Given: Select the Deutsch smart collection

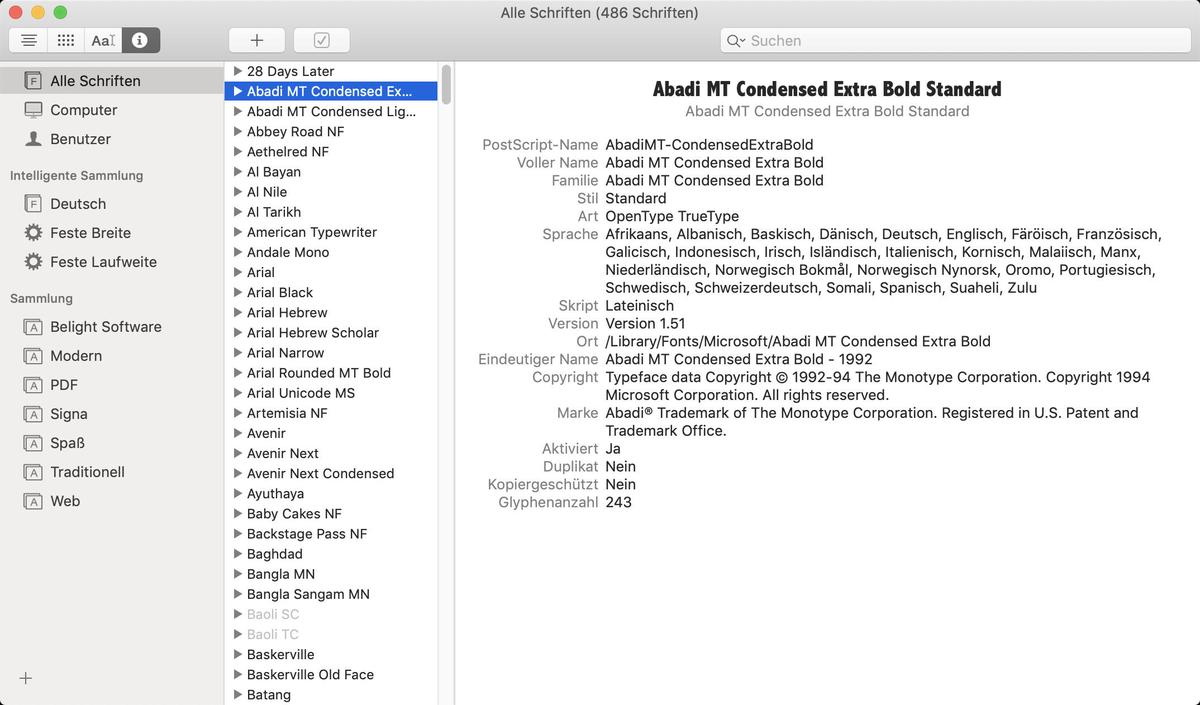Looking at the screenshot, I should (111, 204).
